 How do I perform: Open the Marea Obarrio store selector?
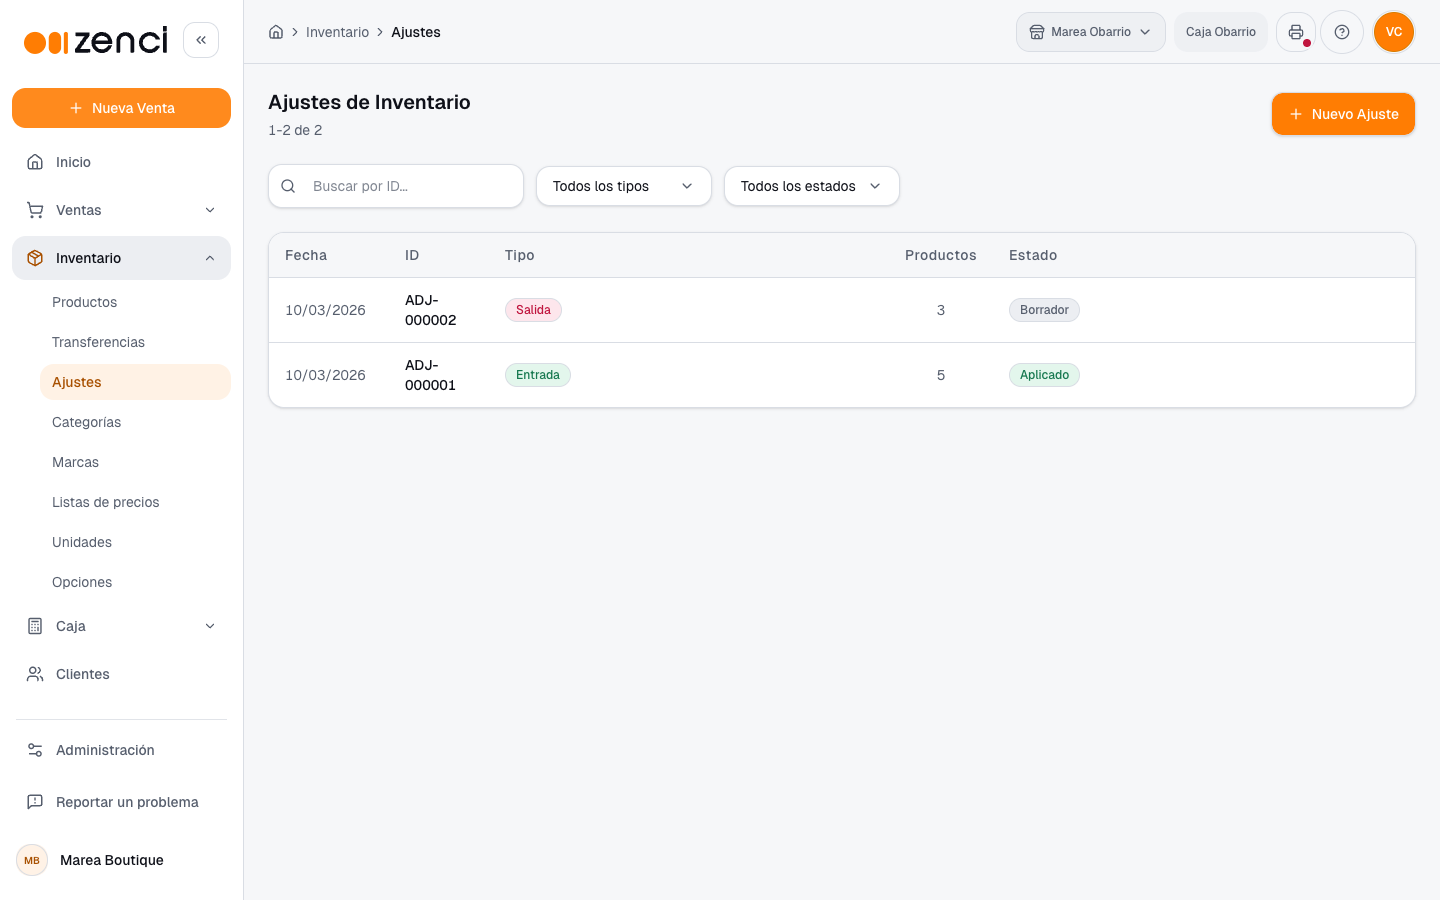pyautogui.click(x=1091, y=32)
